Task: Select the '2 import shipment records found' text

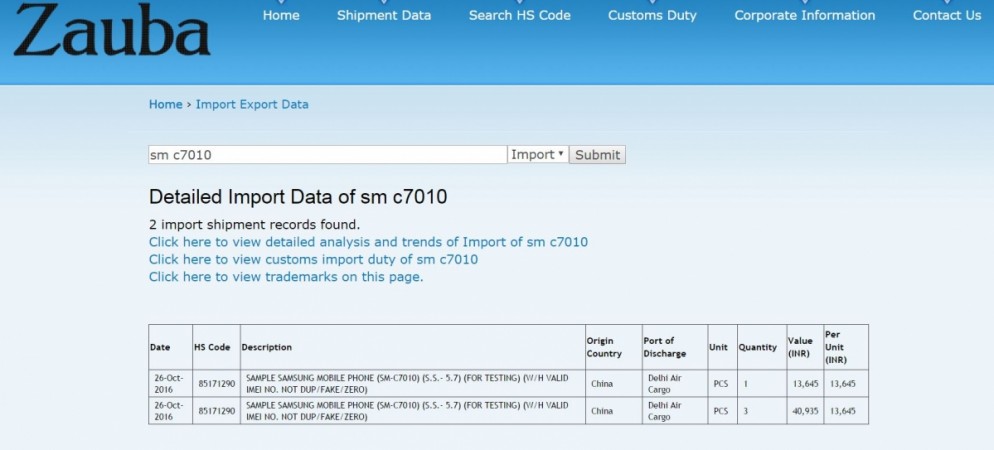Action: (254, 224)
